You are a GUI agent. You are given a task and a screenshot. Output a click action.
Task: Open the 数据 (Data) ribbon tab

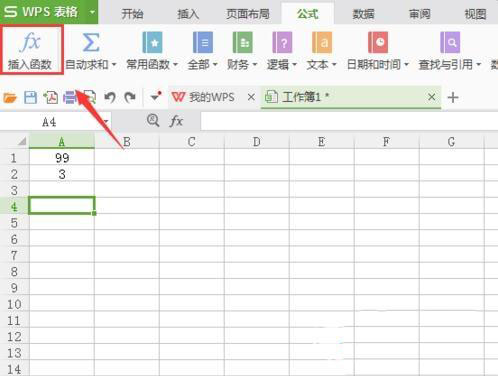363,14
